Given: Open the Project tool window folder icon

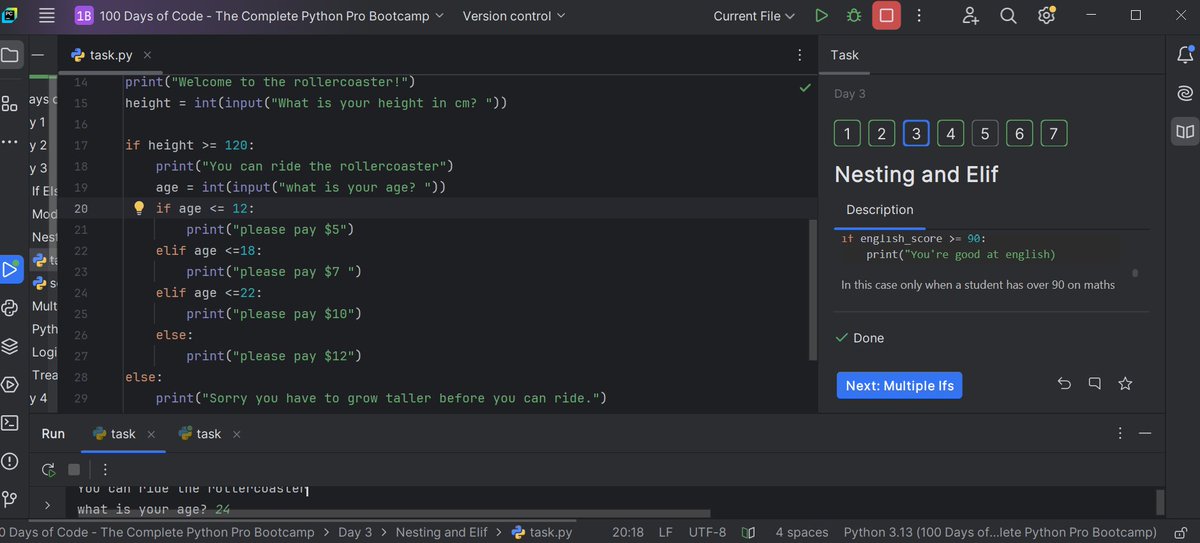Looking at the screenshot, I should pyautogui.click(x=10, y=55).
